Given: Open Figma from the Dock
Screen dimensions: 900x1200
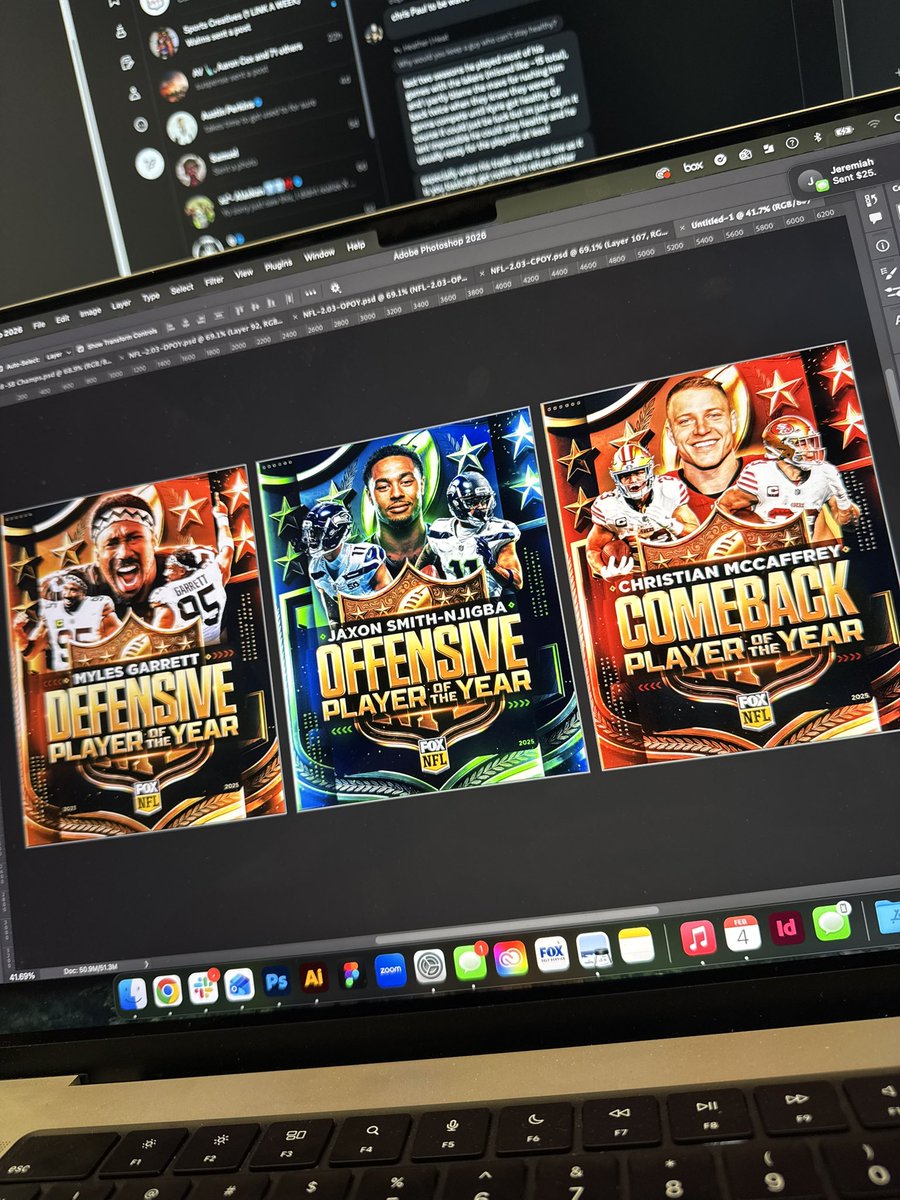Looking at the screenshot, I should pos(351,975).
